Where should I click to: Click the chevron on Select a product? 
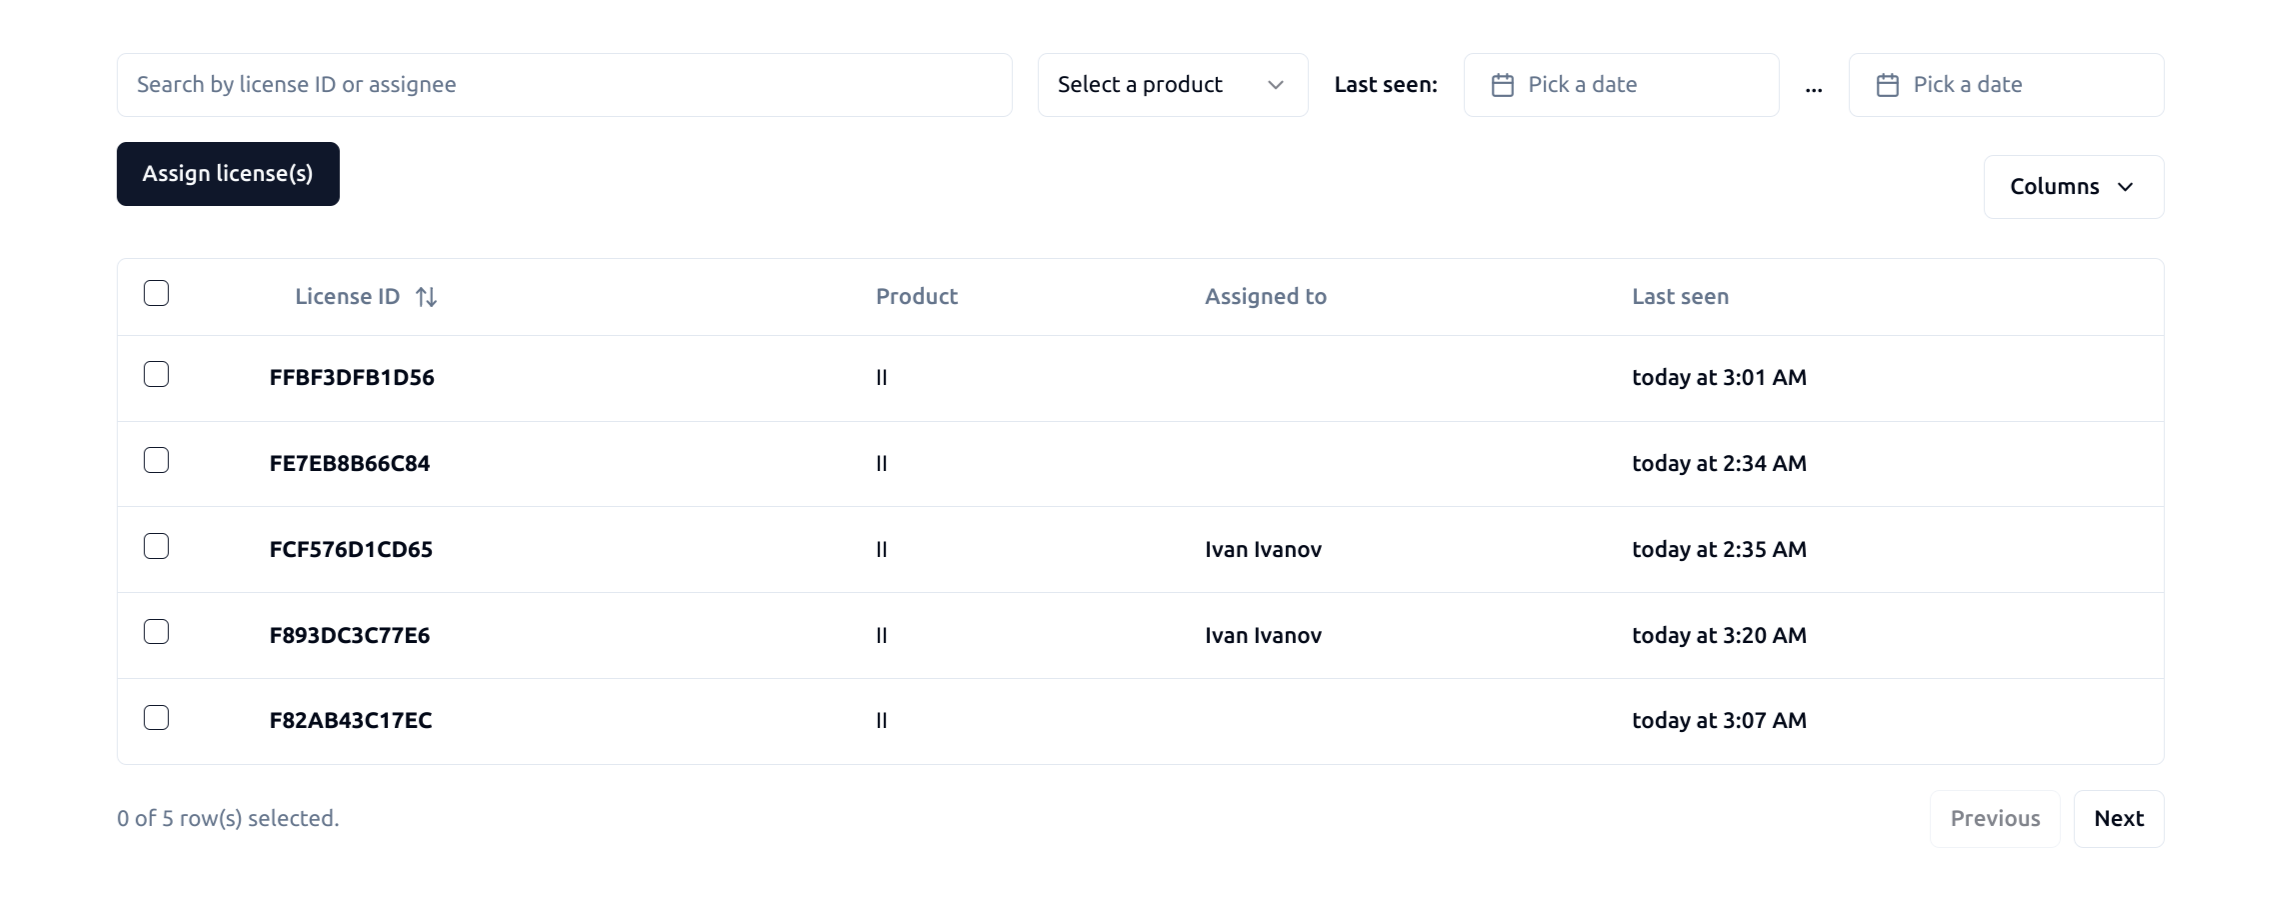coord(1275,85)
